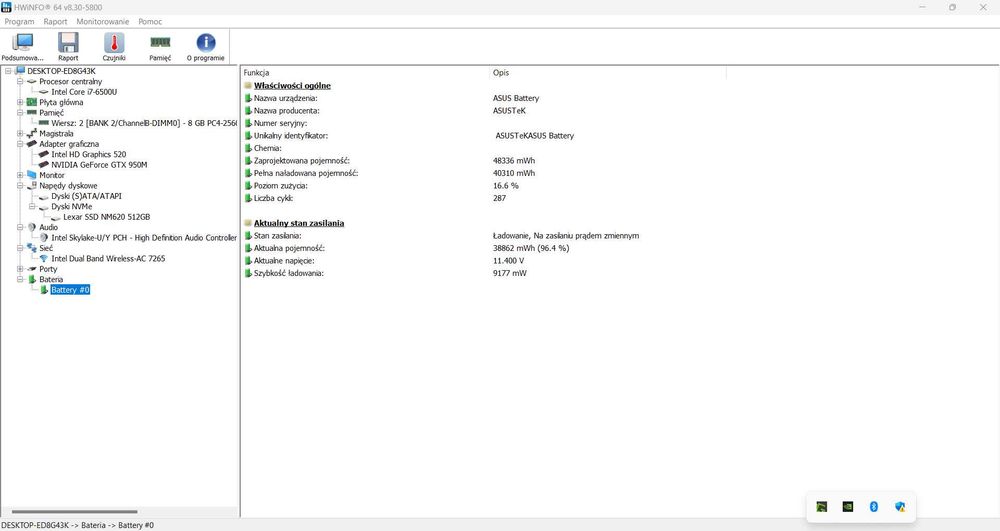The width and height of the screenshot is (1000, 531).
Task: Click the Płyta główna motherboard icon
Action: (x=32, y=102)
